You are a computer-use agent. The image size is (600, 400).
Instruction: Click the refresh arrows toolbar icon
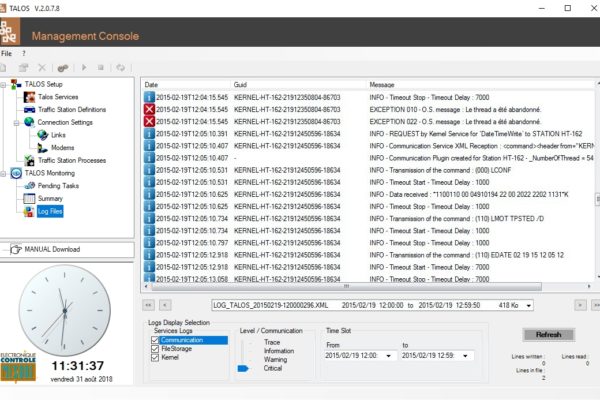point(121,68)
